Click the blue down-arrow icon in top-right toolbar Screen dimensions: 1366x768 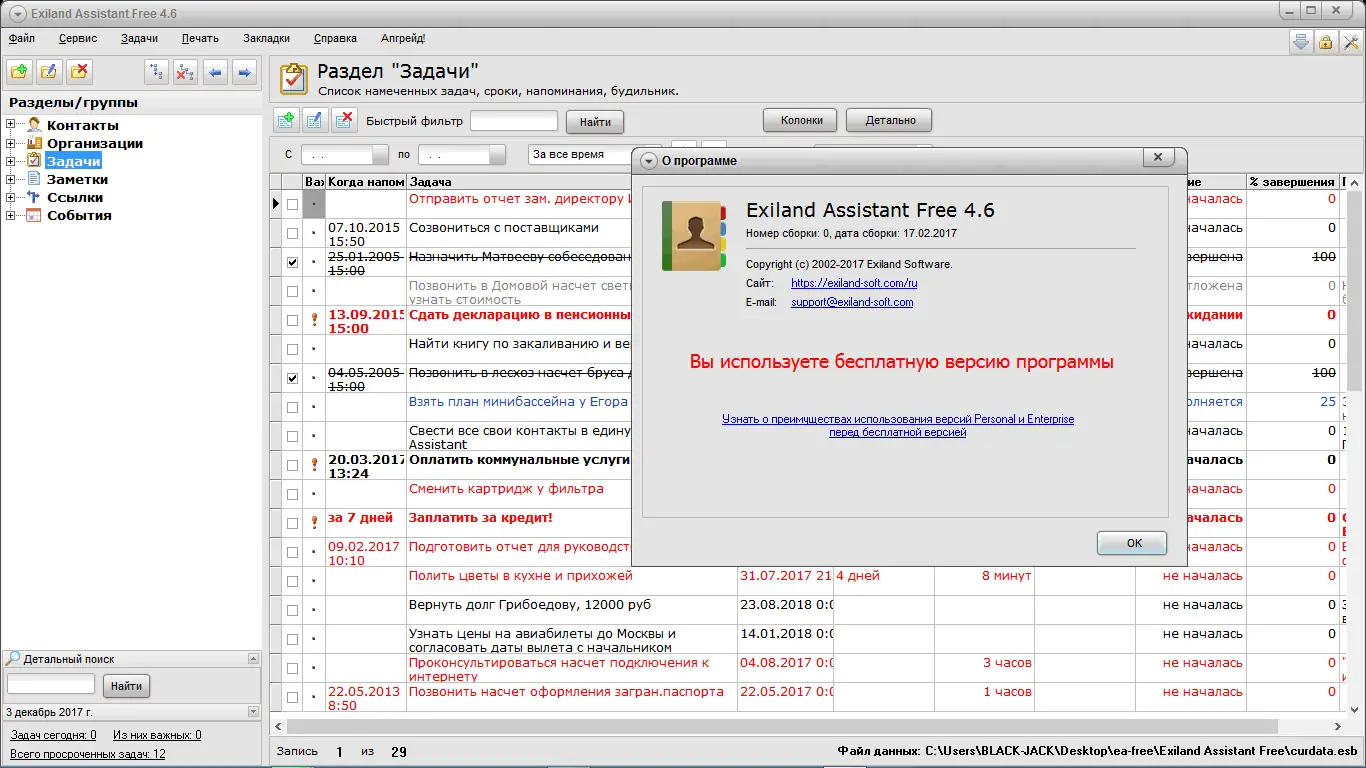click(1300, 41)
